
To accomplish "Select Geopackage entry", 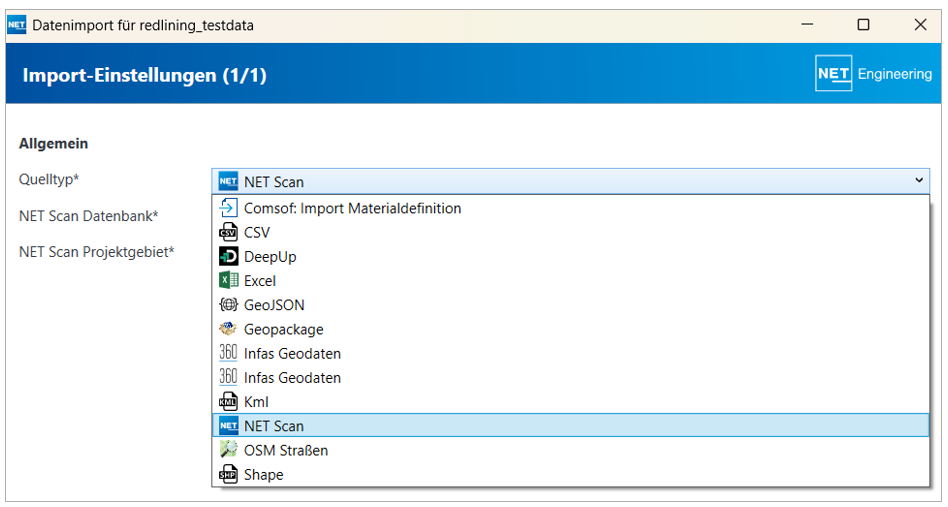I will pyautogui.click(x=570, y=329).
